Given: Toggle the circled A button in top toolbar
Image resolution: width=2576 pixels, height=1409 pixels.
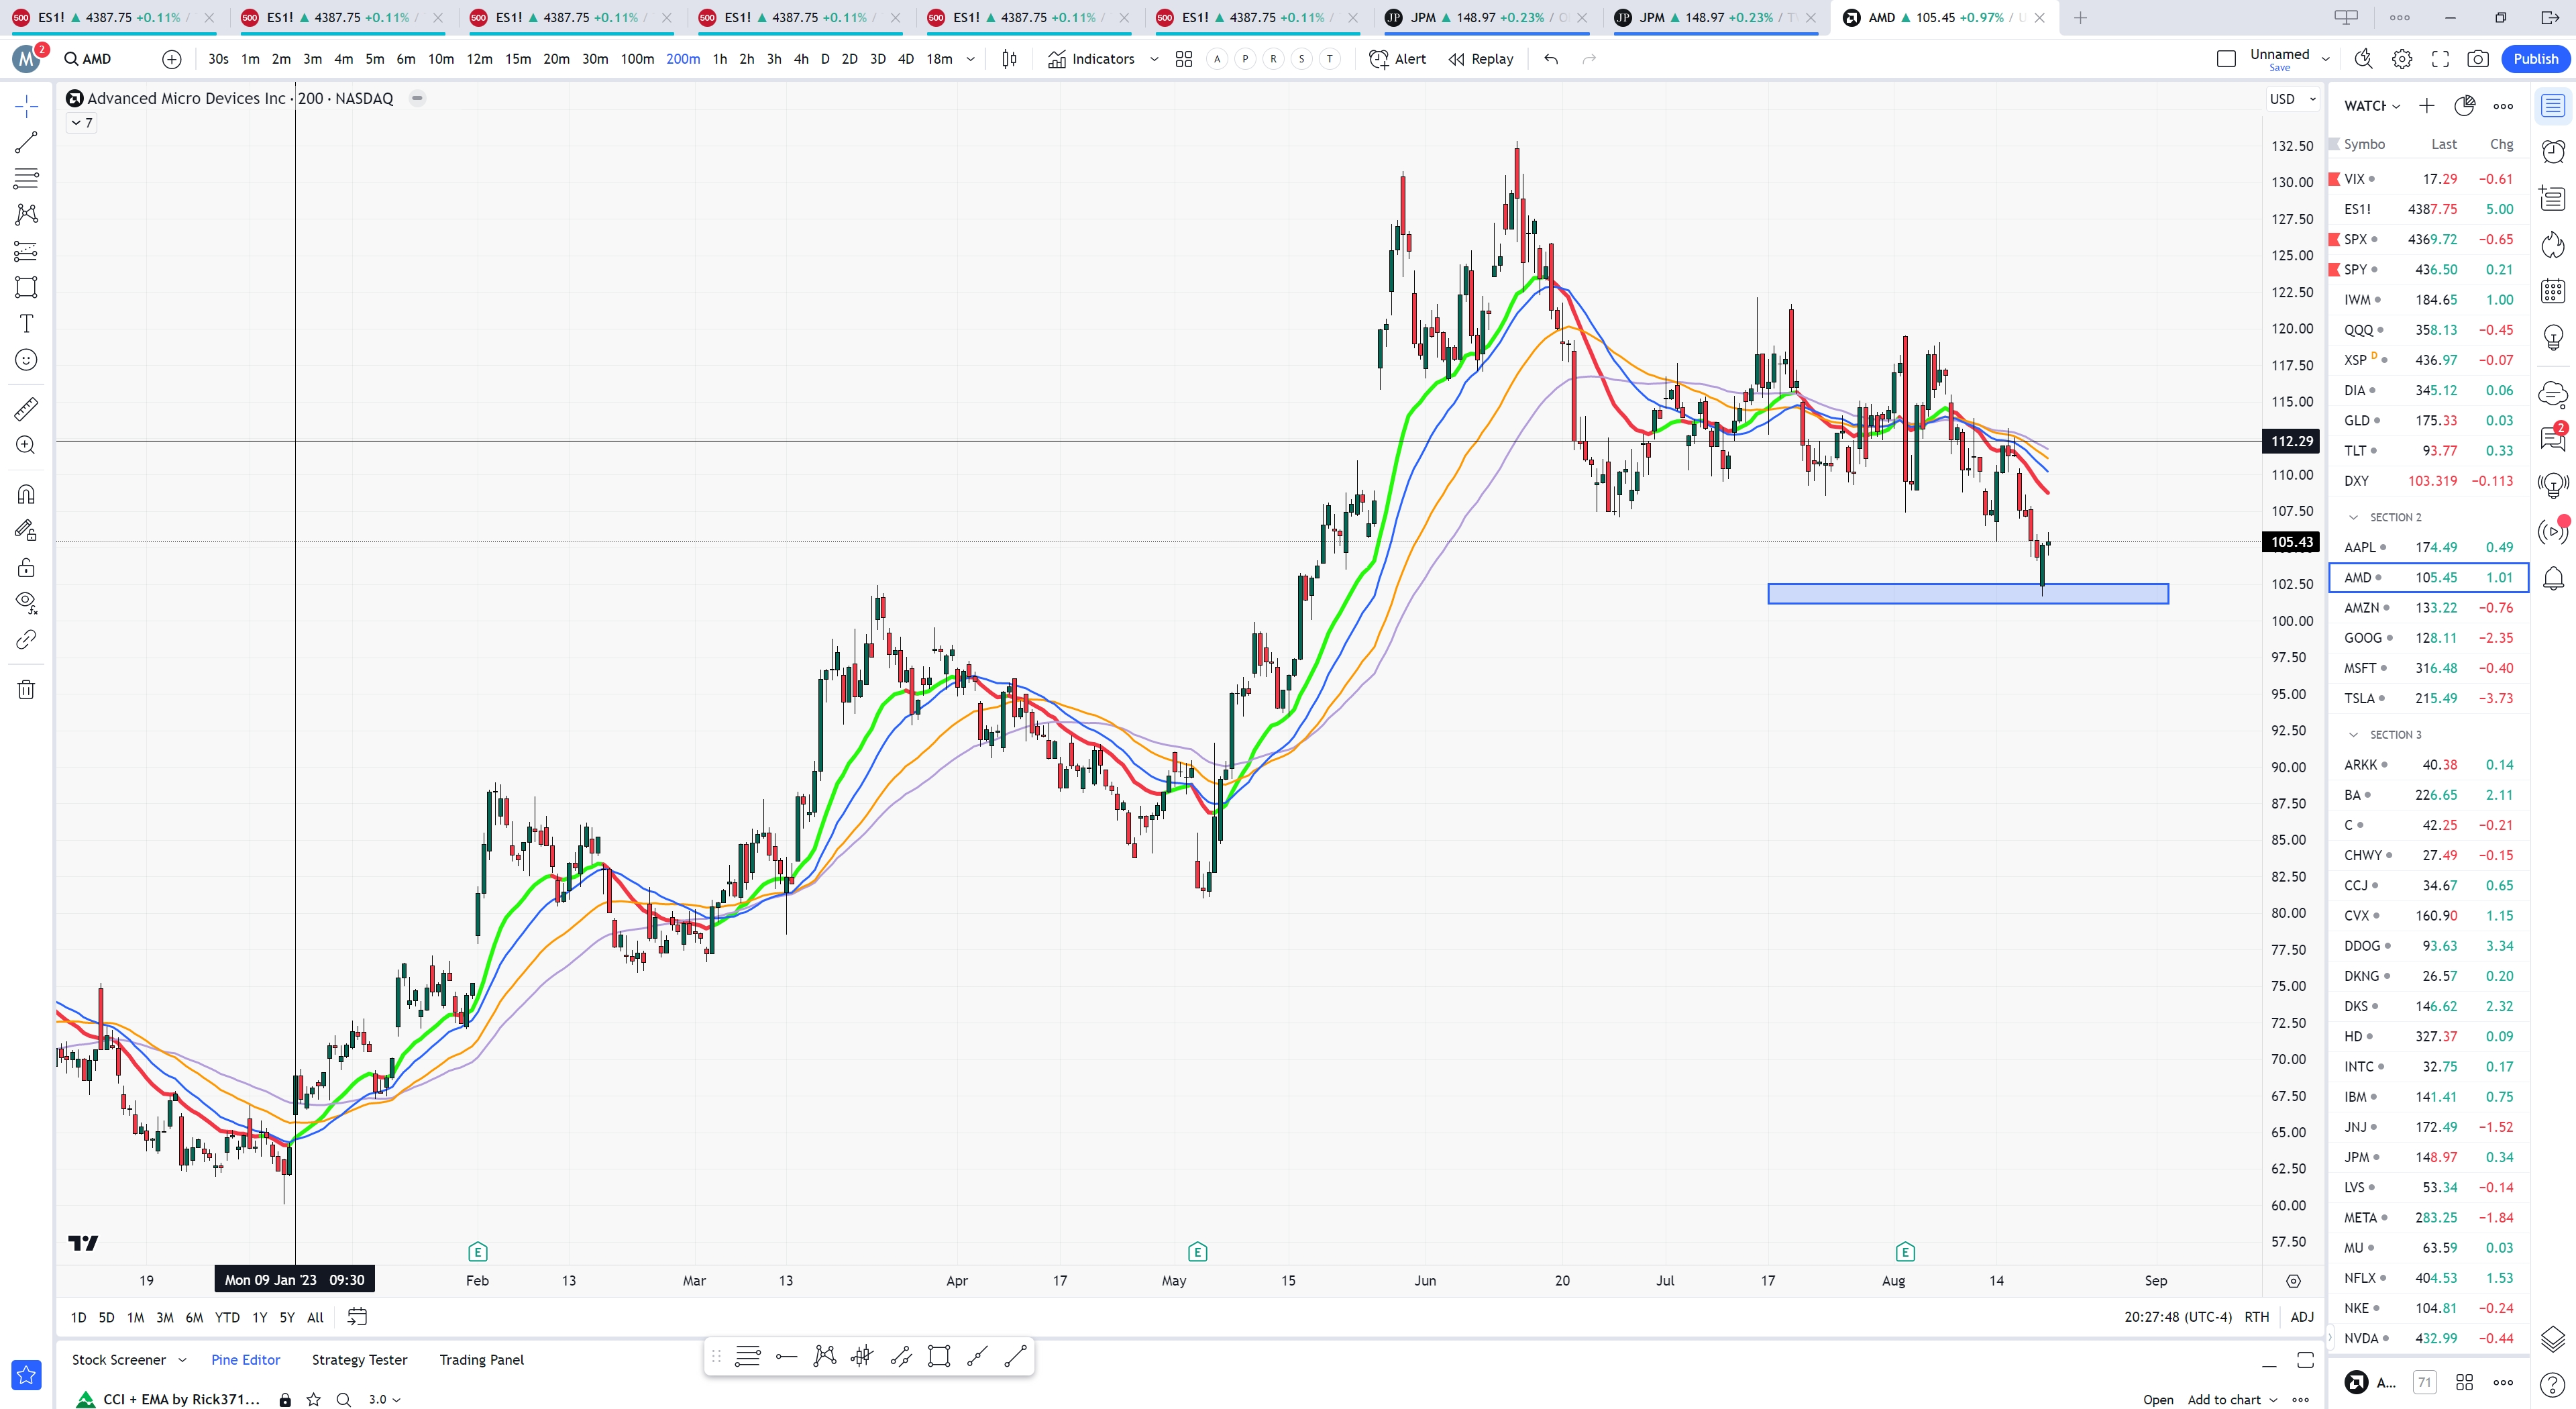Looking at the screenshot, I should click(1217, 59).
